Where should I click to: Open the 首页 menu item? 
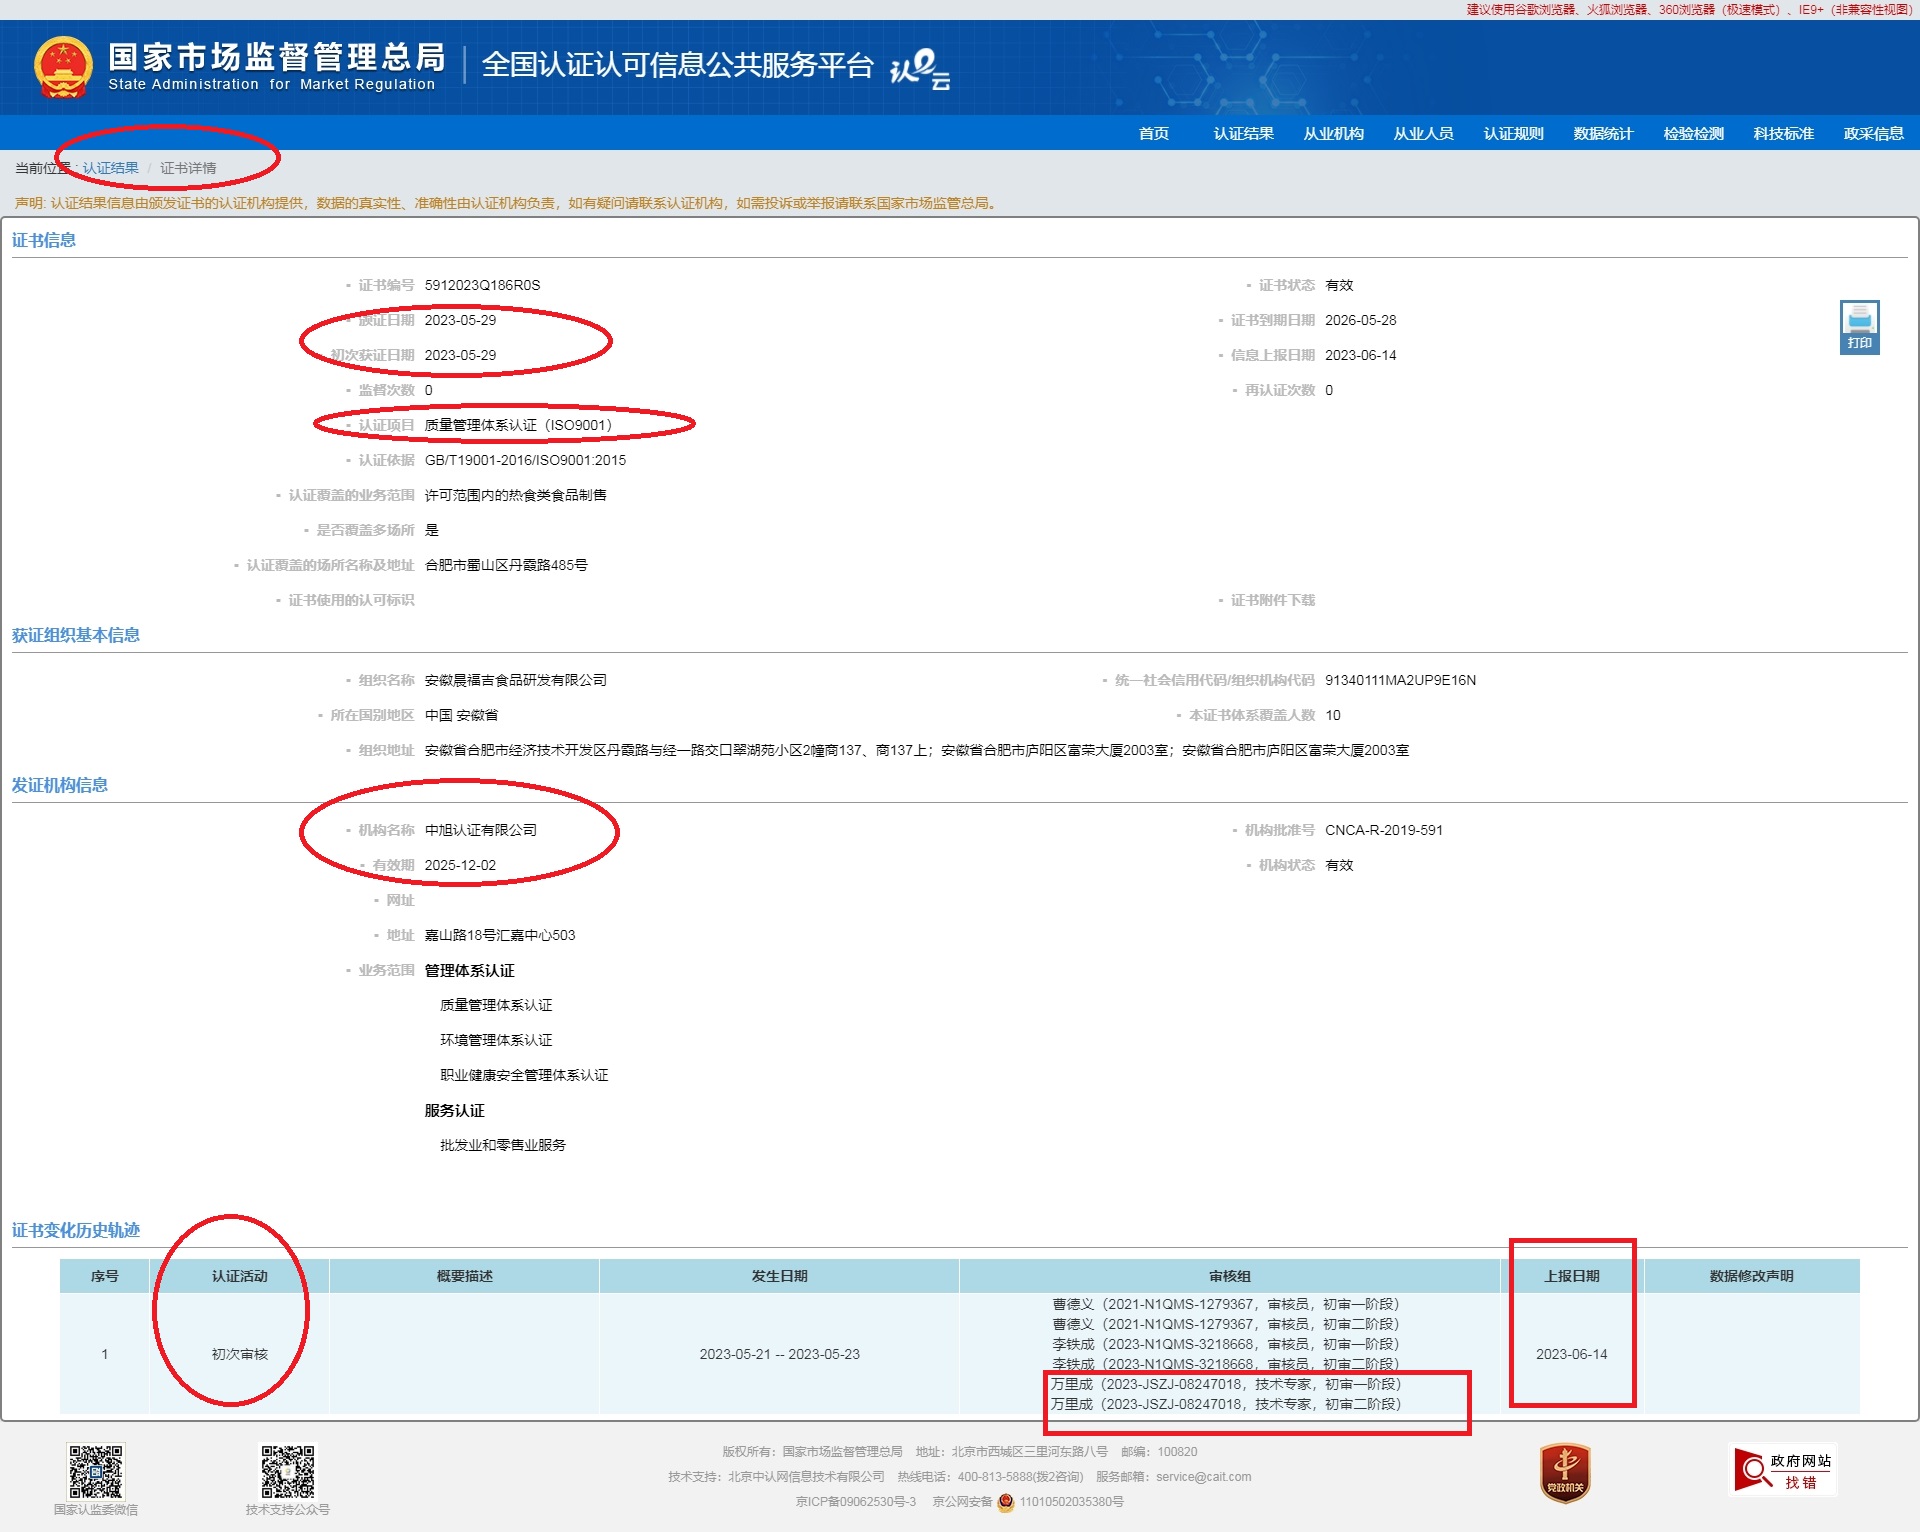pos(1153,133)
